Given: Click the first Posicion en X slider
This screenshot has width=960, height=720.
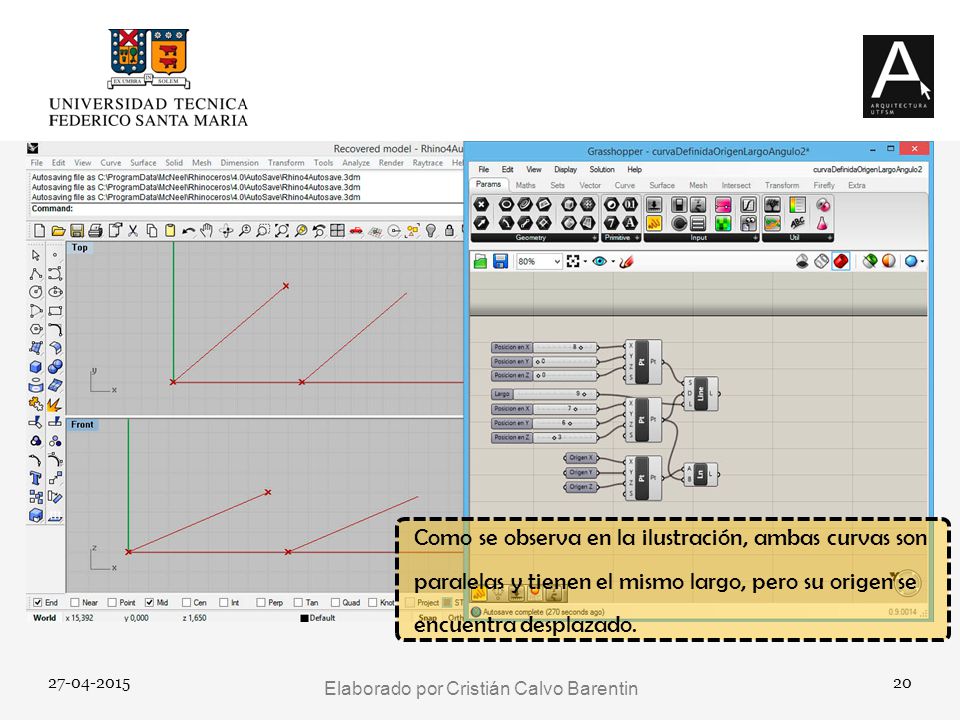Looking at the screenshot, I should (544, 347).
